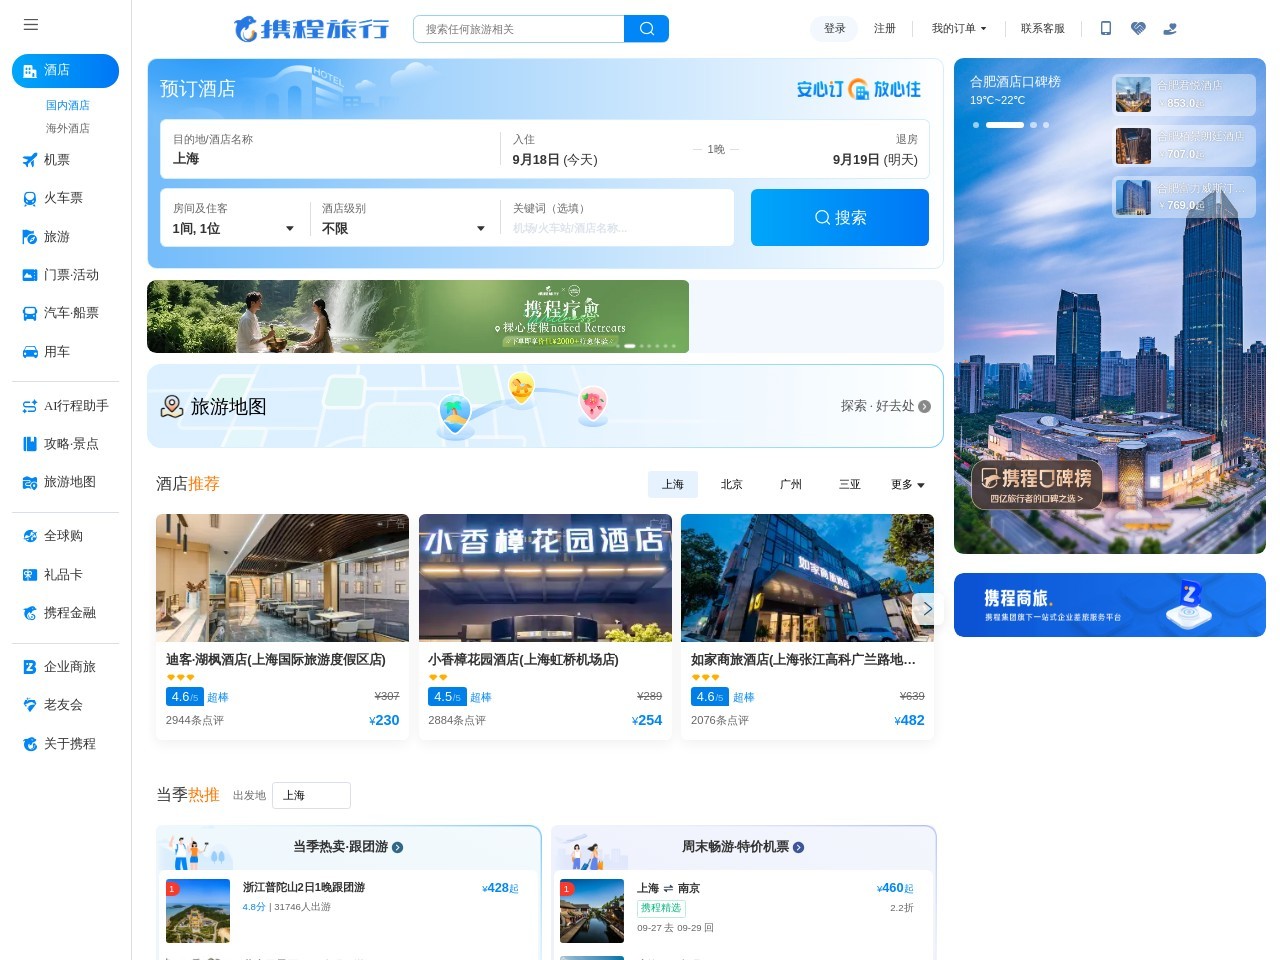This screenshot has width=1280, height=960.
Task: Open the mobile app download icon in header
Action: pos(1105,29)
